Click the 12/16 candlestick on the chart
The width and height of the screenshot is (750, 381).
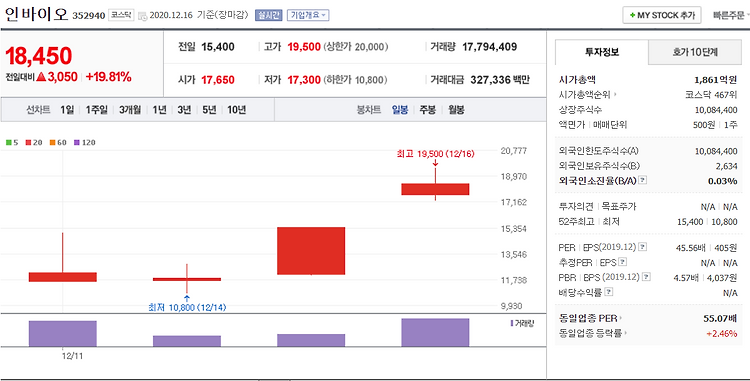tap(435, 189)
